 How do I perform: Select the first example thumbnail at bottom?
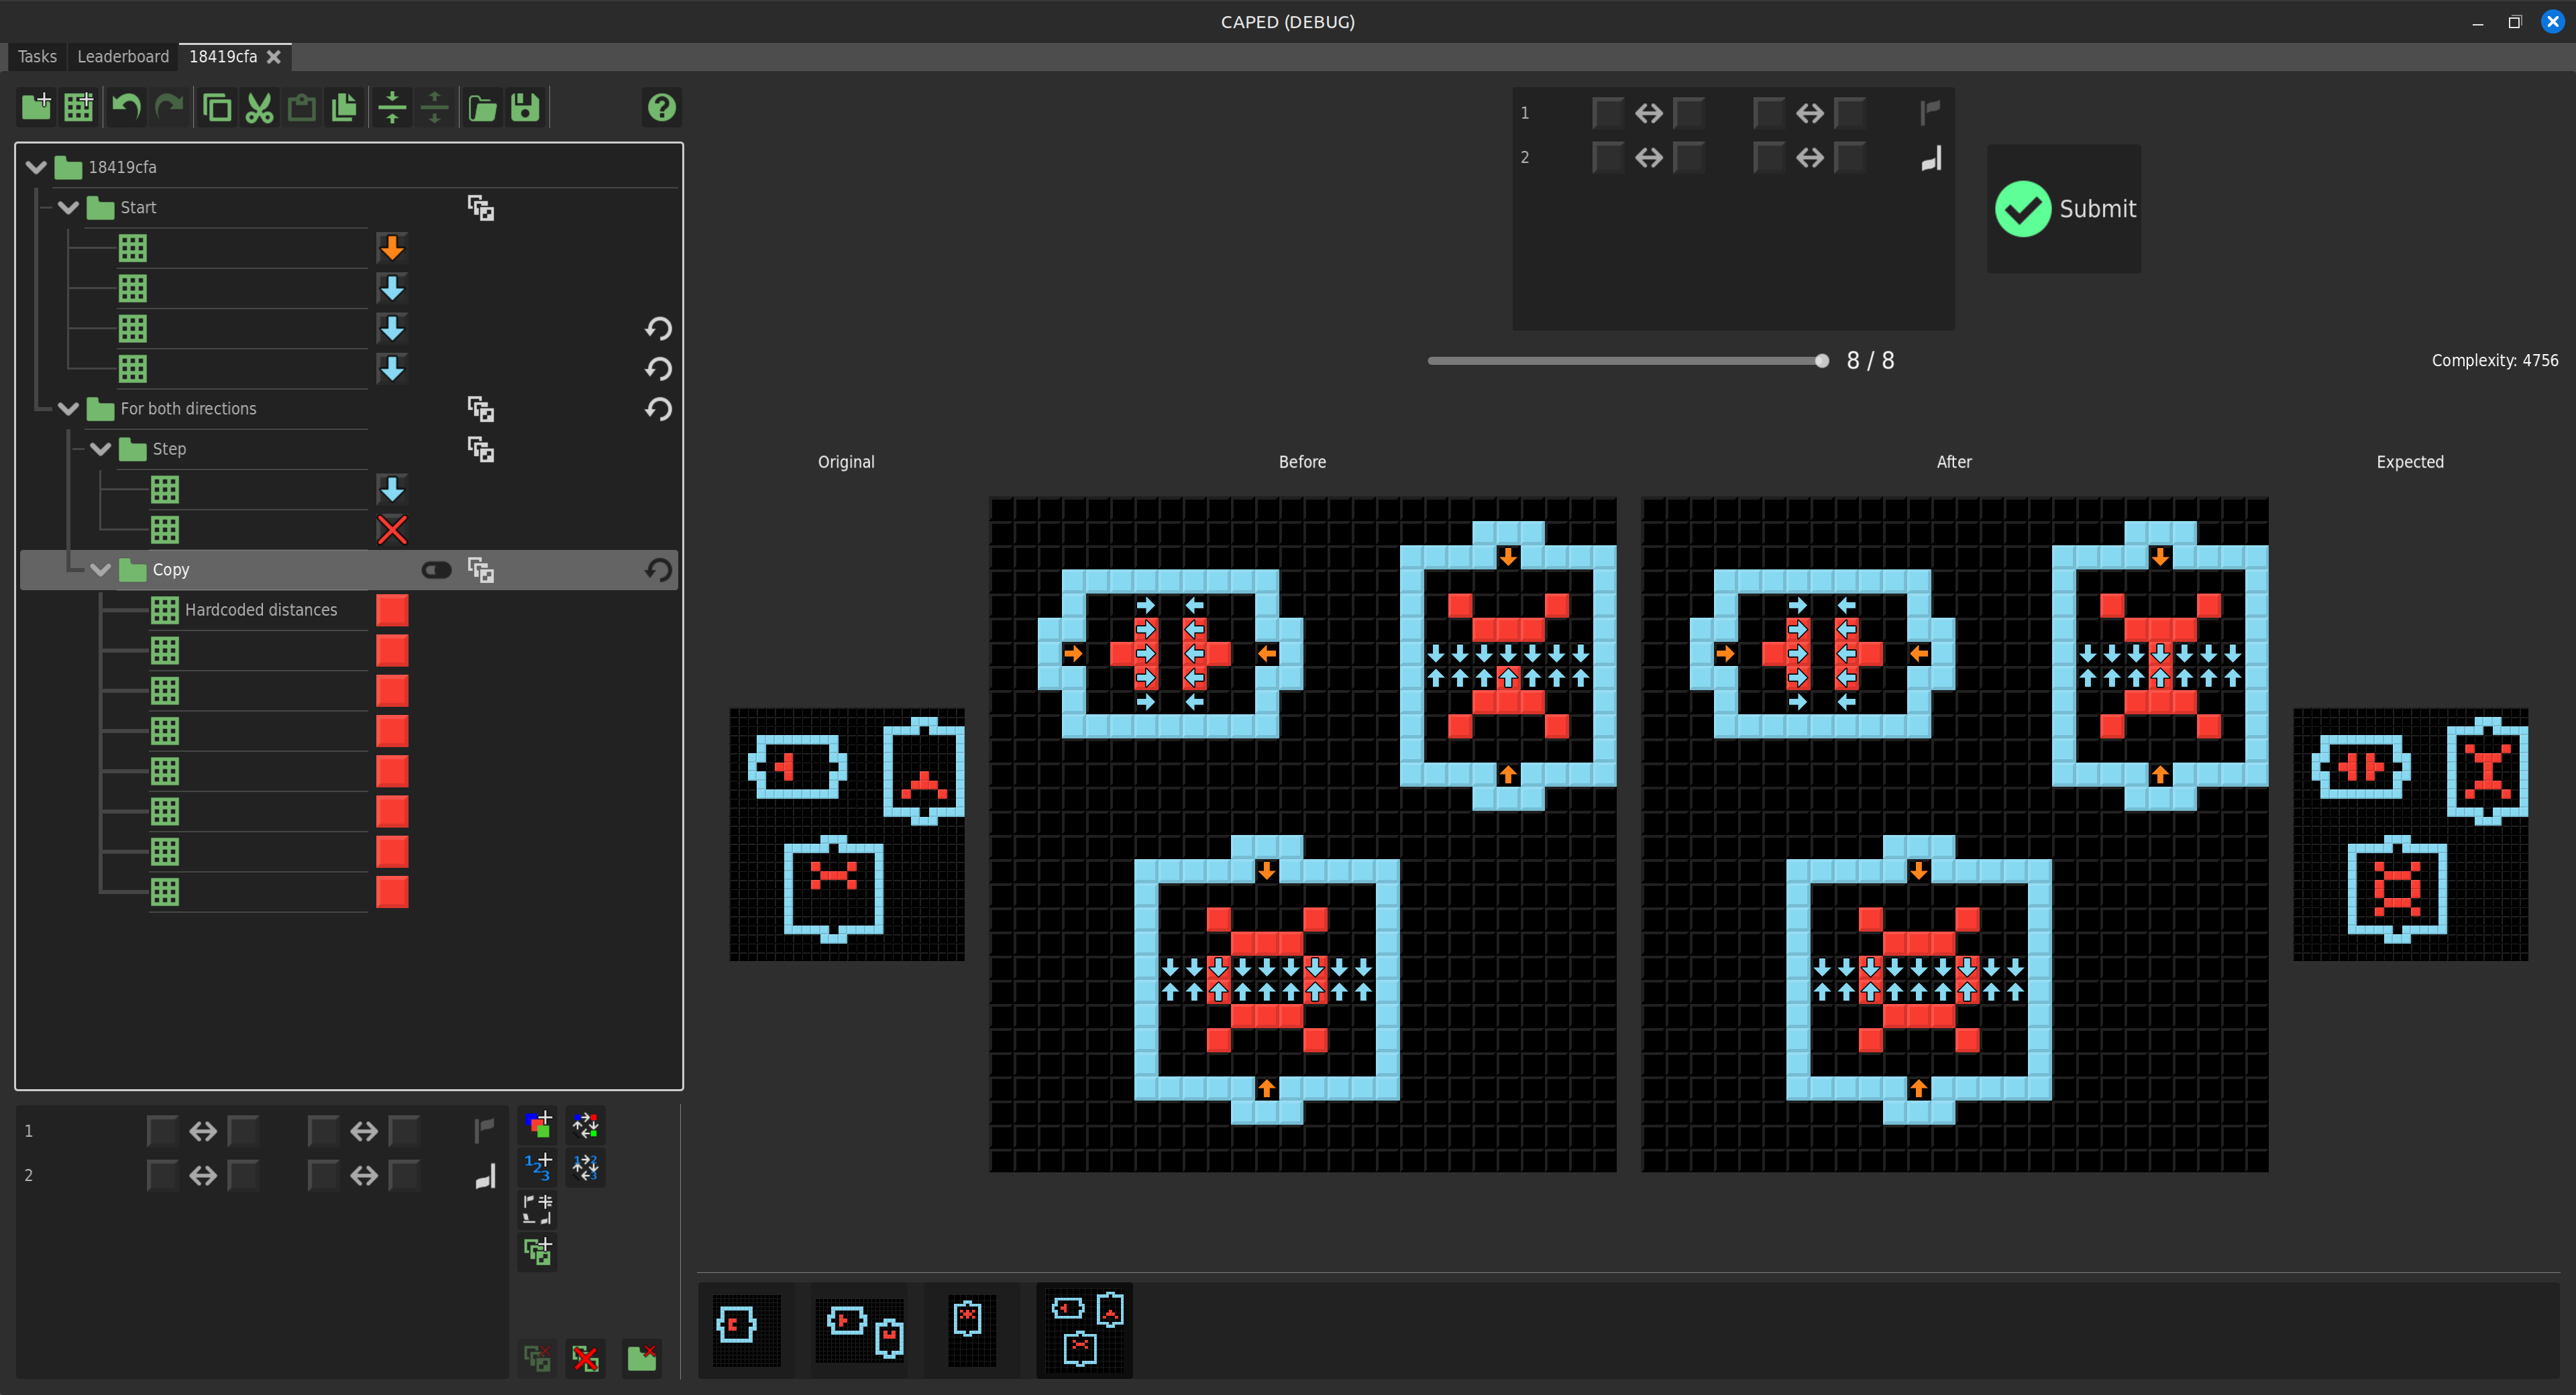coord(746,1329)
